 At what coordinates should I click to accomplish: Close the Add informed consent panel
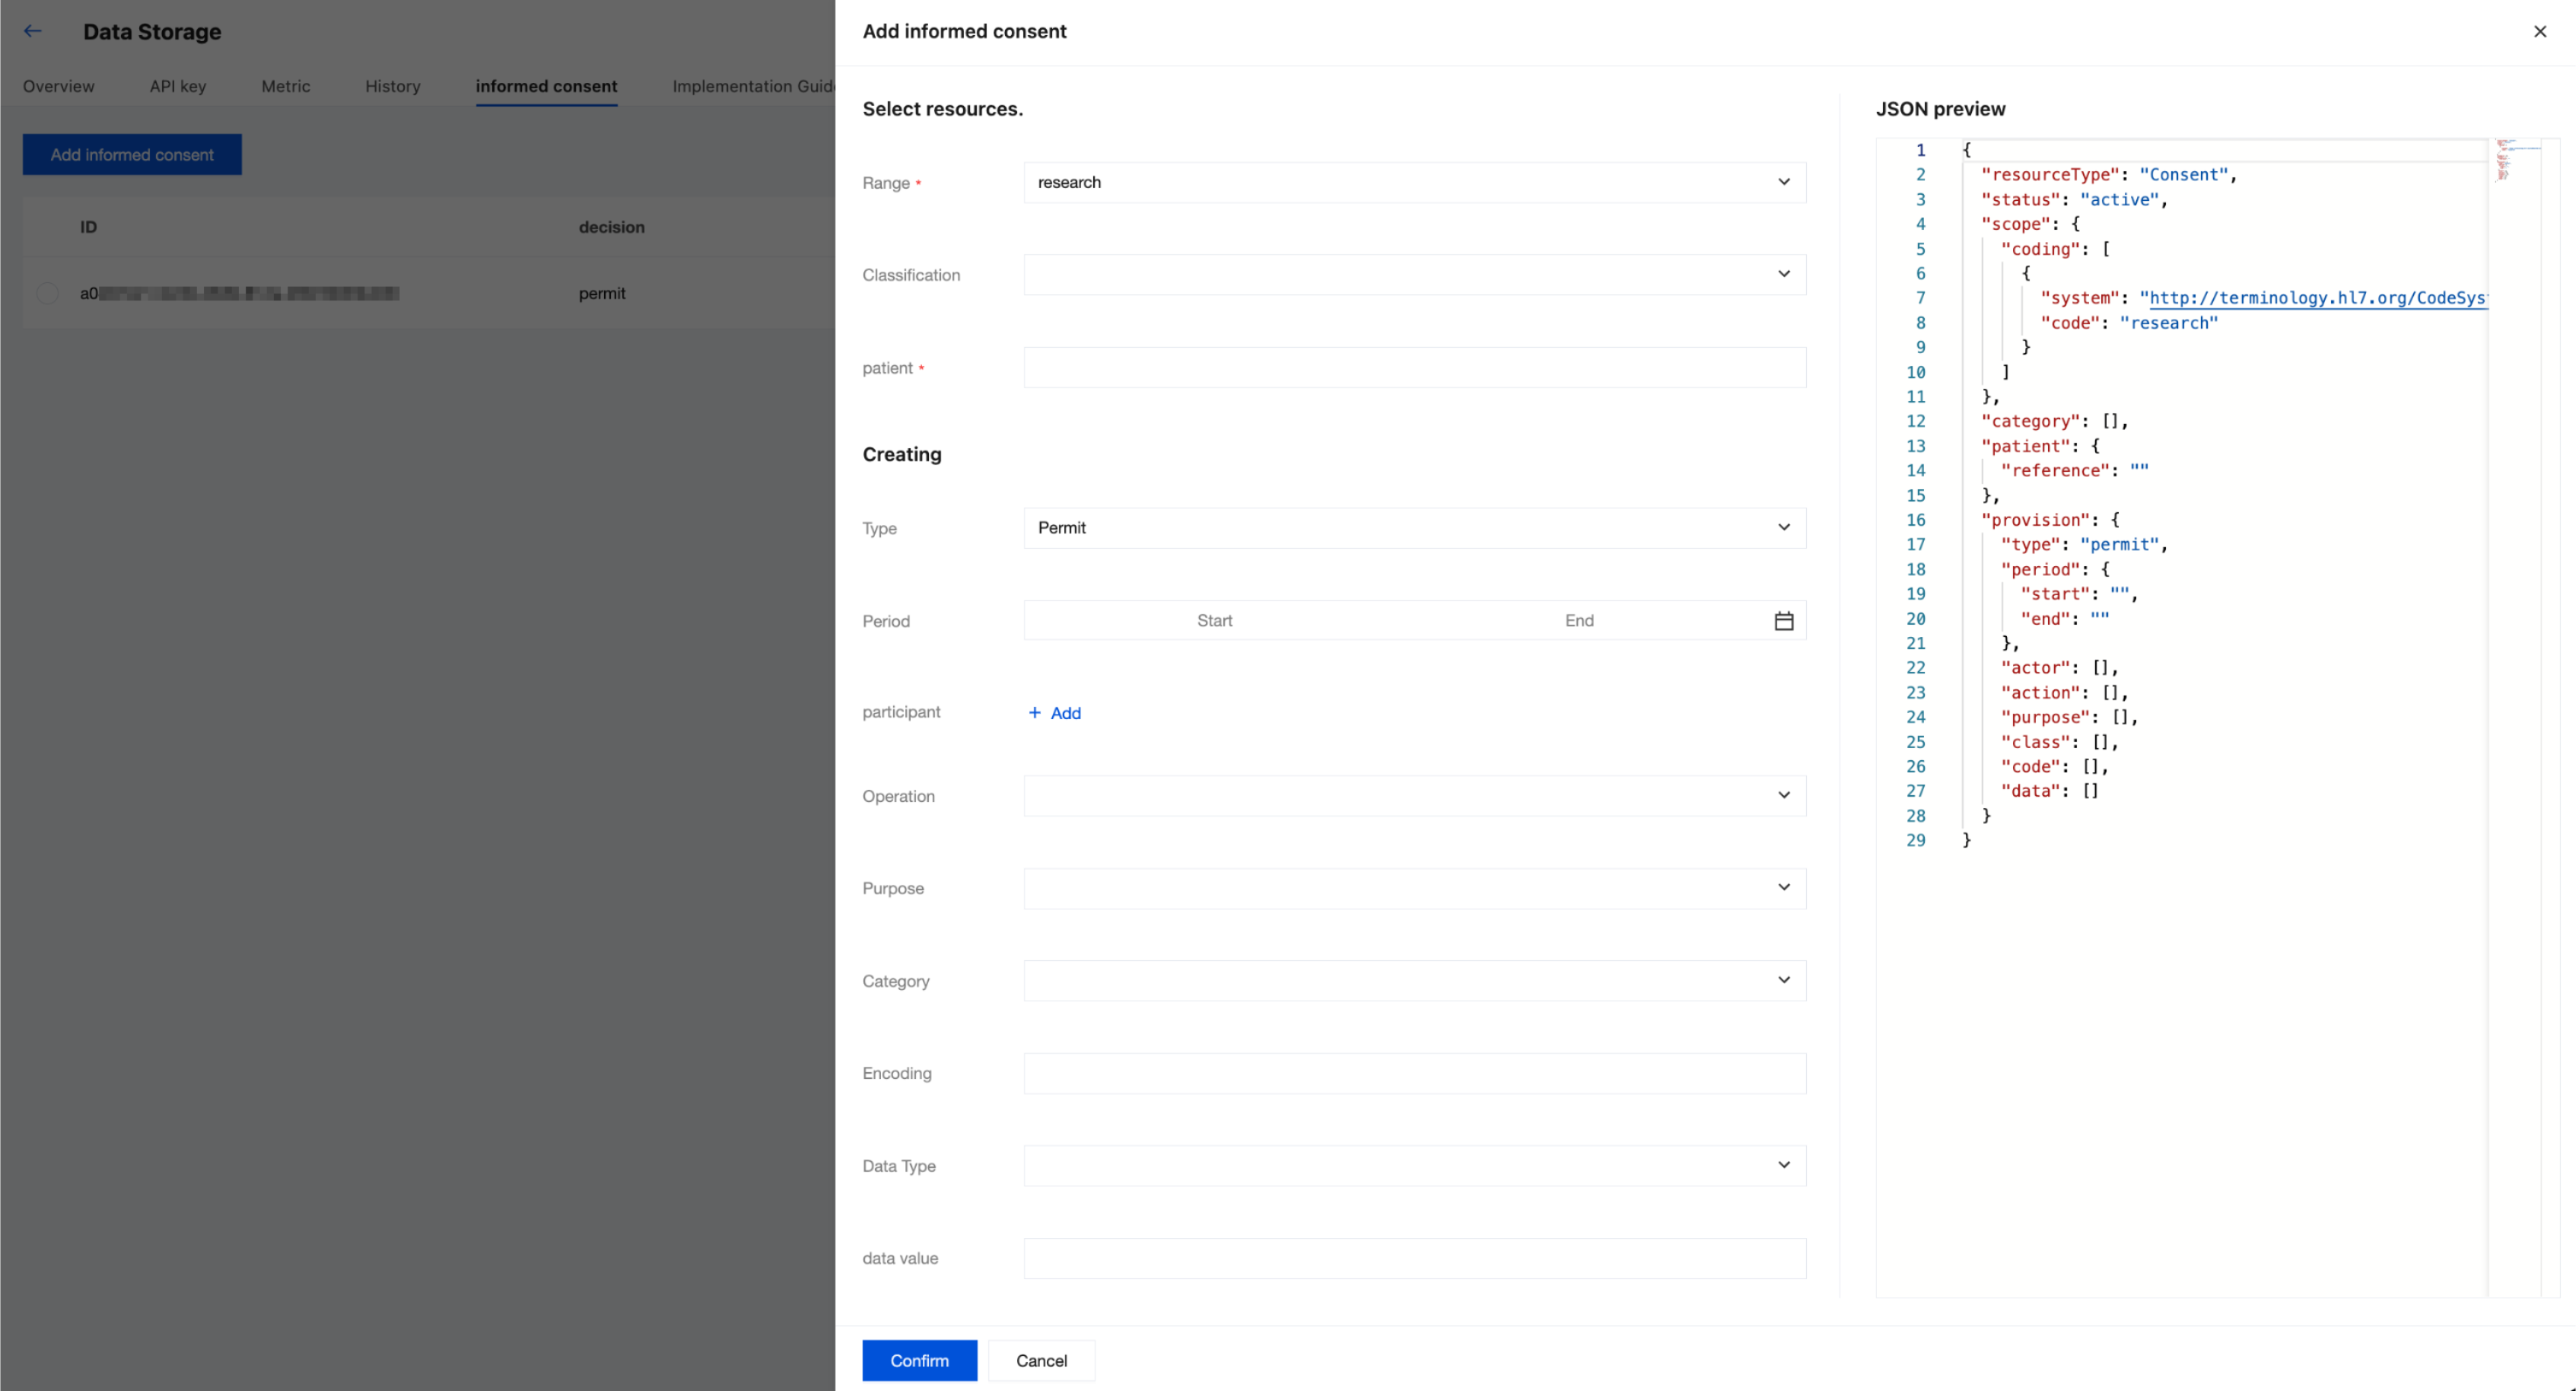point(2540,32)
